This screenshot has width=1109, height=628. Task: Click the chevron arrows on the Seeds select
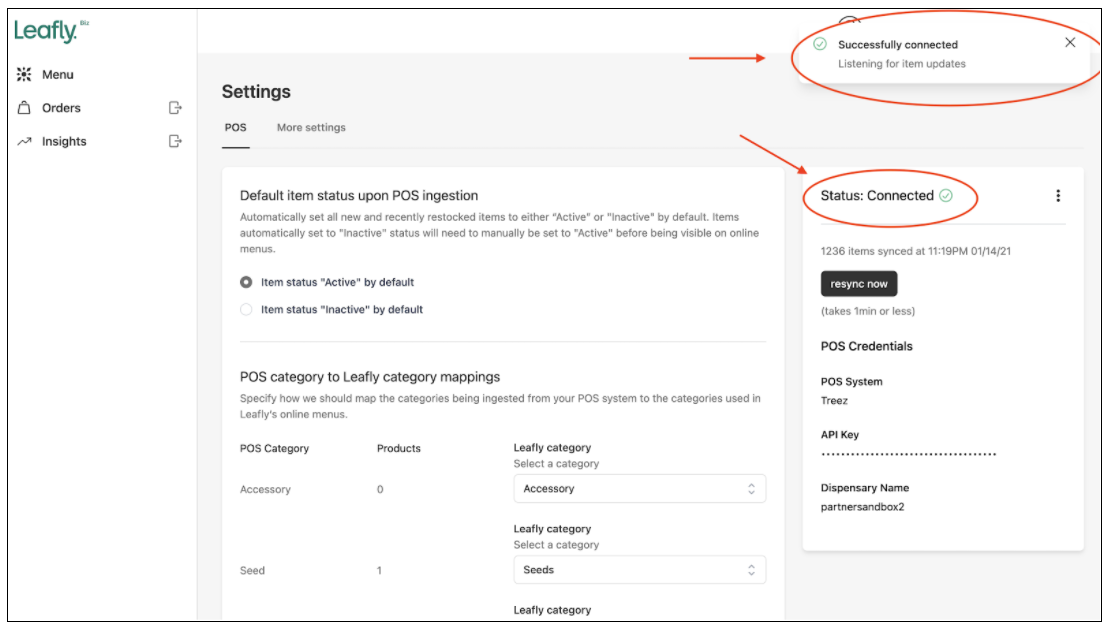pos(750,570)
